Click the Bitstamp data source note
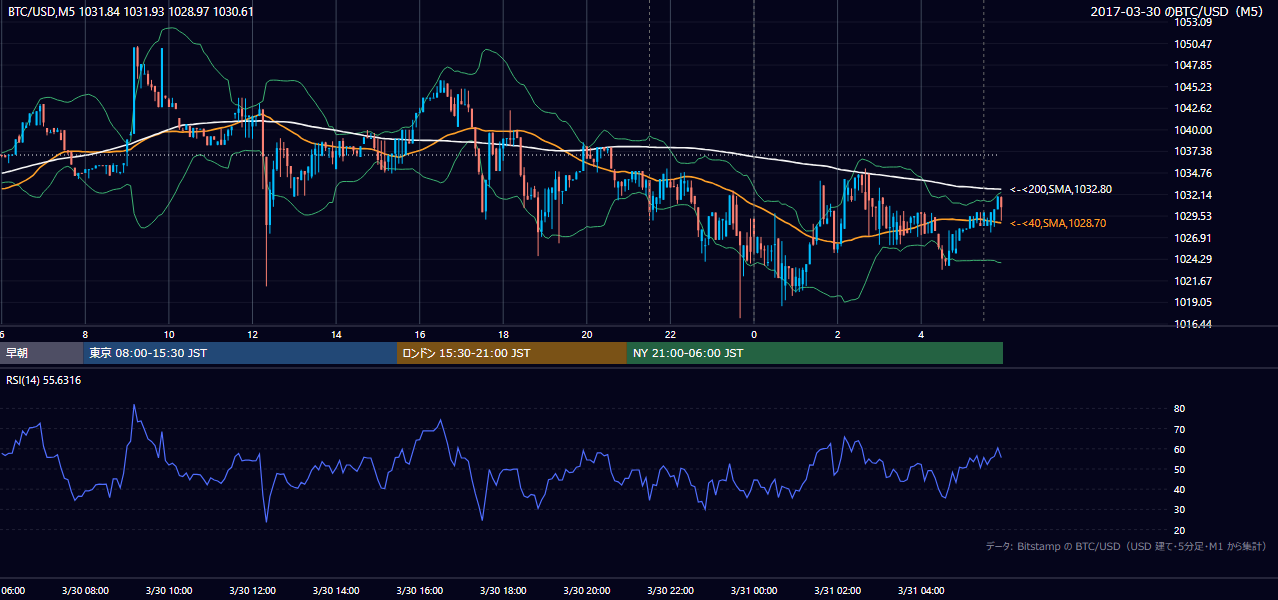This screenshot has width=1278, height=600. click(x=1126, y=547)
